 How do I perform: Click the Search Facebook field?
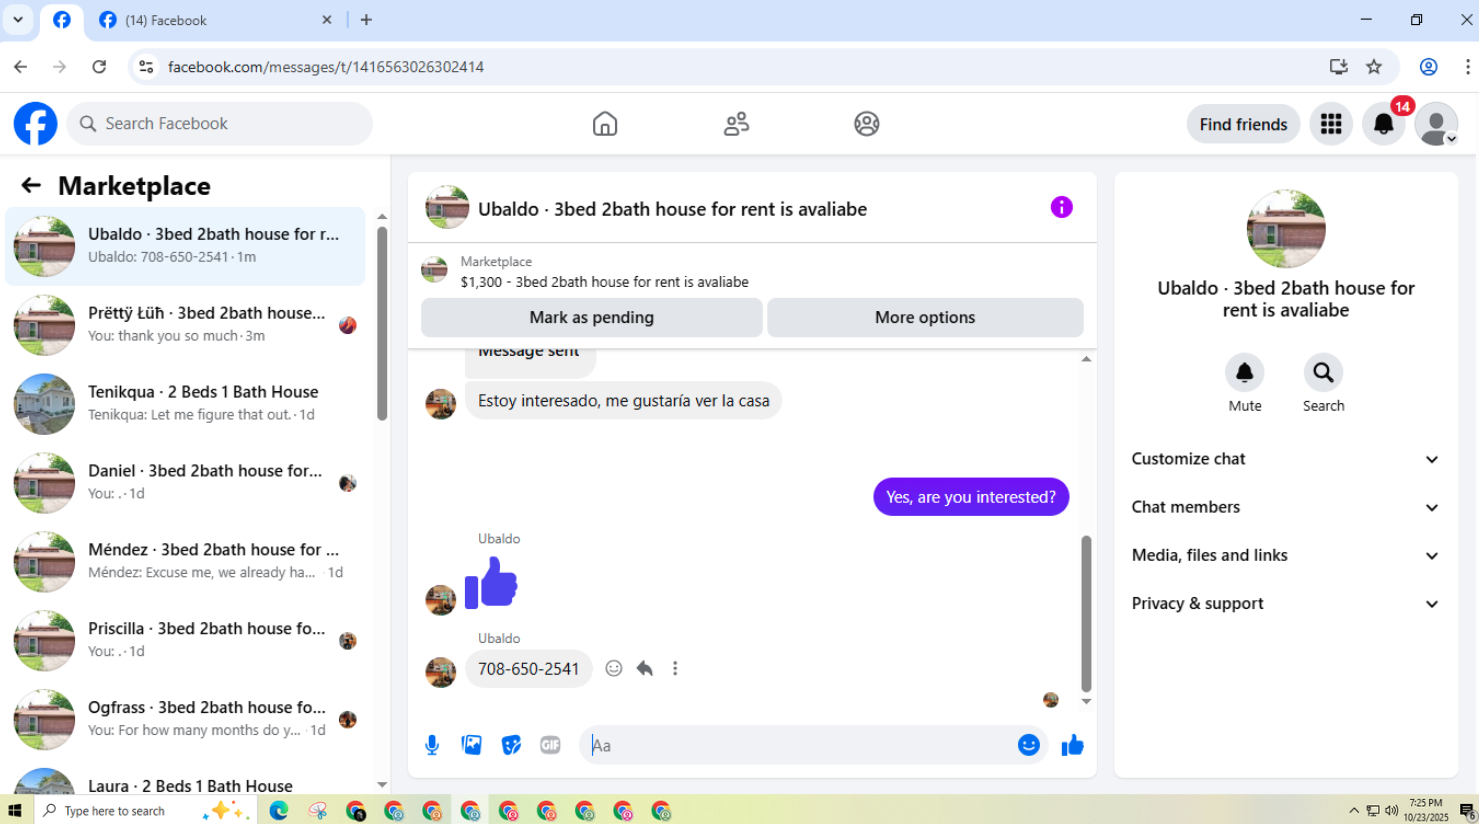click(220, 124)
